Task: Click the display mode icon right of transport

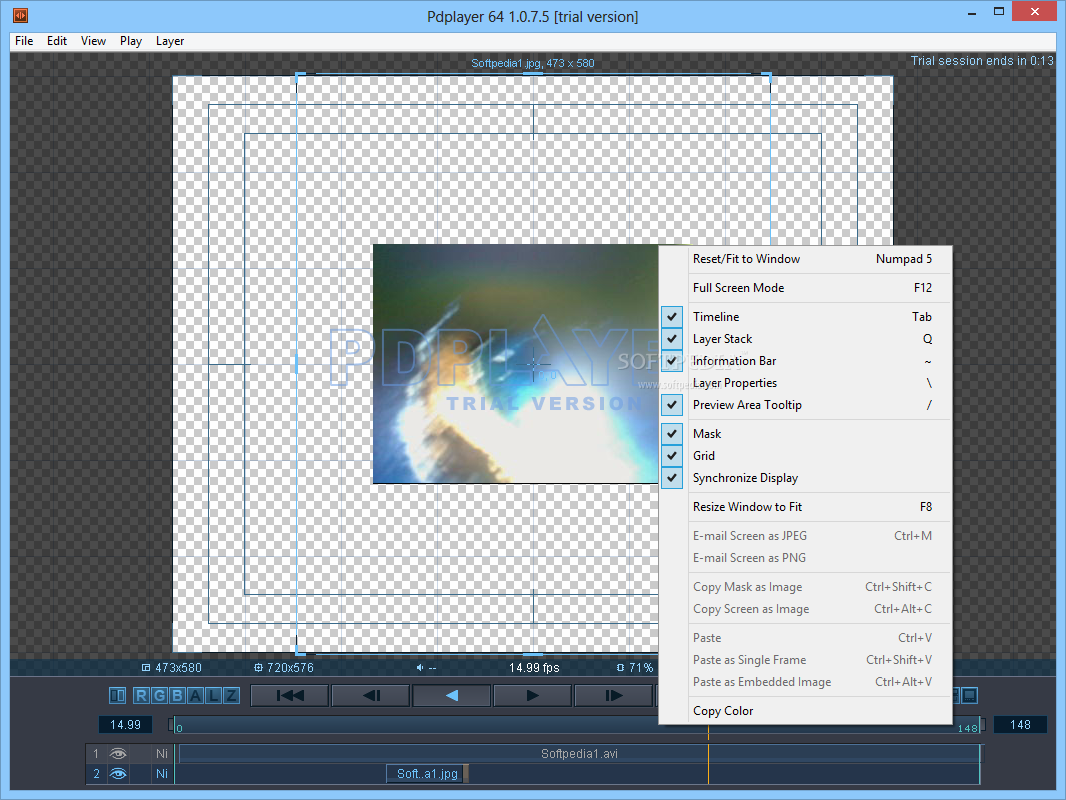Action: click(x=969, y=695)
